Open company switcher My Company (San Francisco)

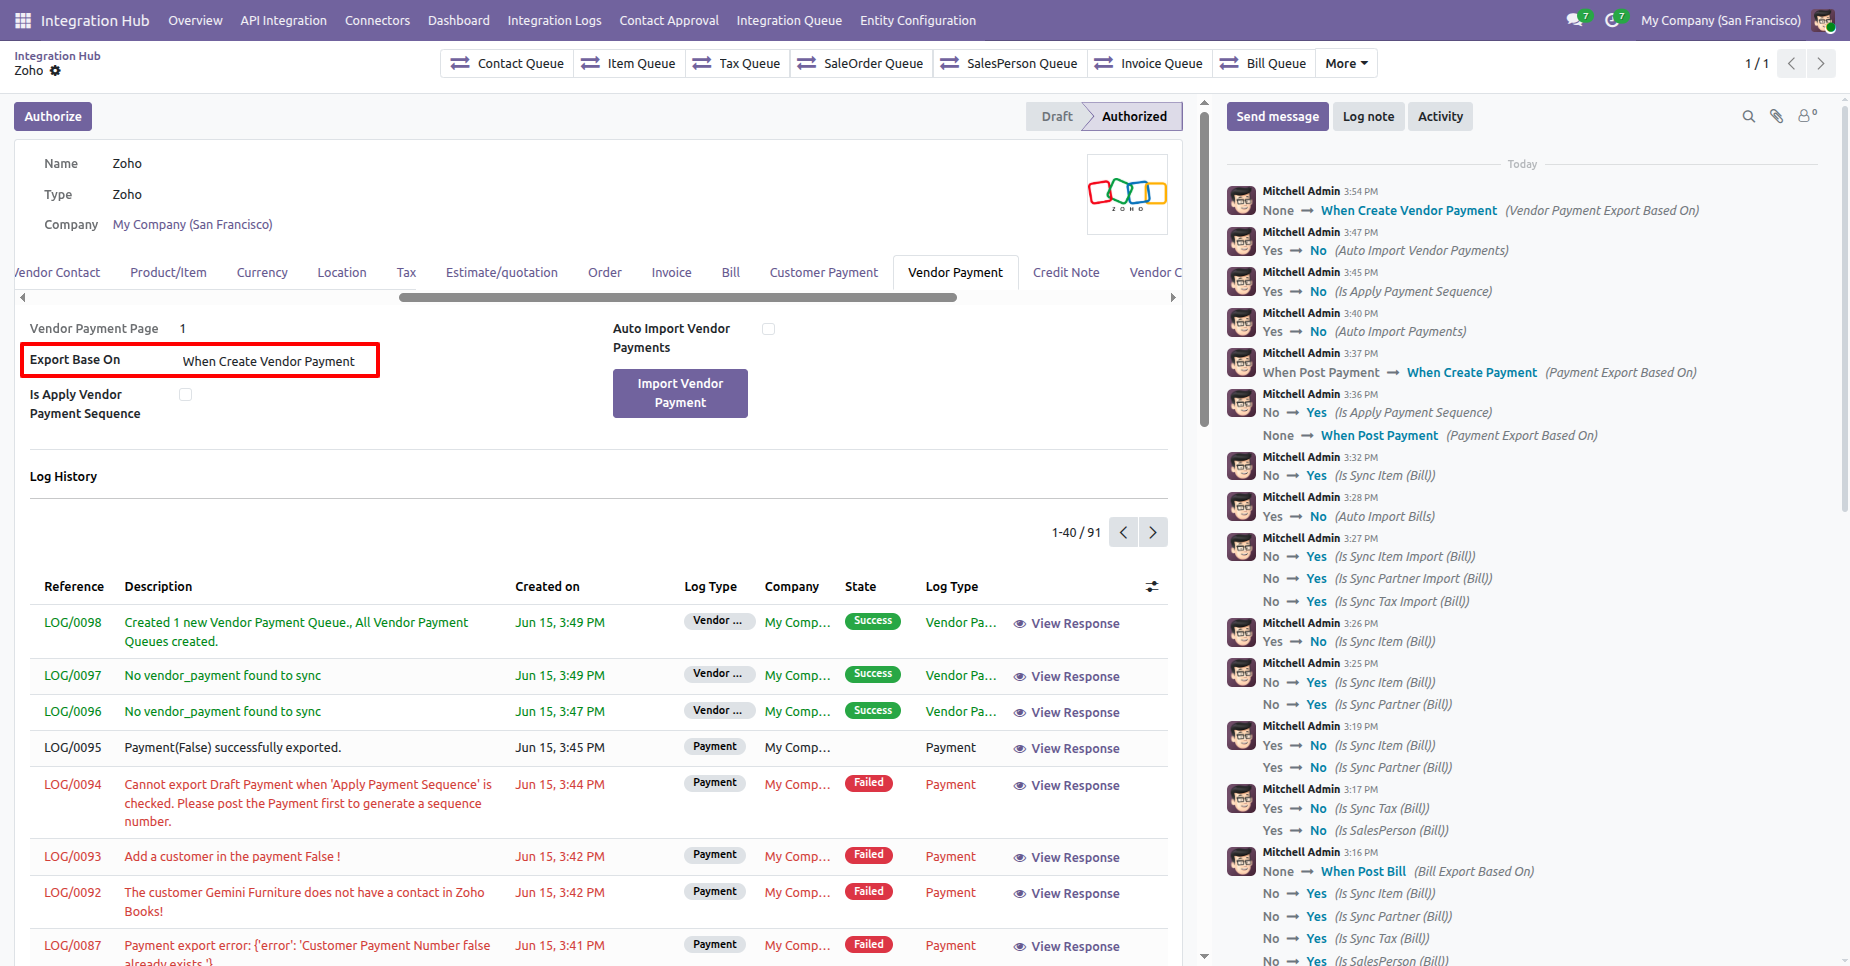[1720, 20]
